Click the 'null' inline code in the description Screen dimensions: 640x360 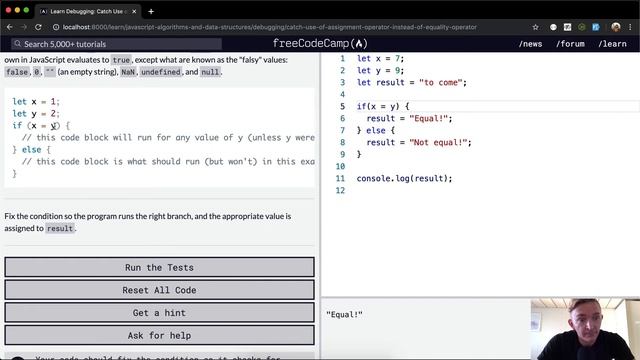[x=210, y=72]
